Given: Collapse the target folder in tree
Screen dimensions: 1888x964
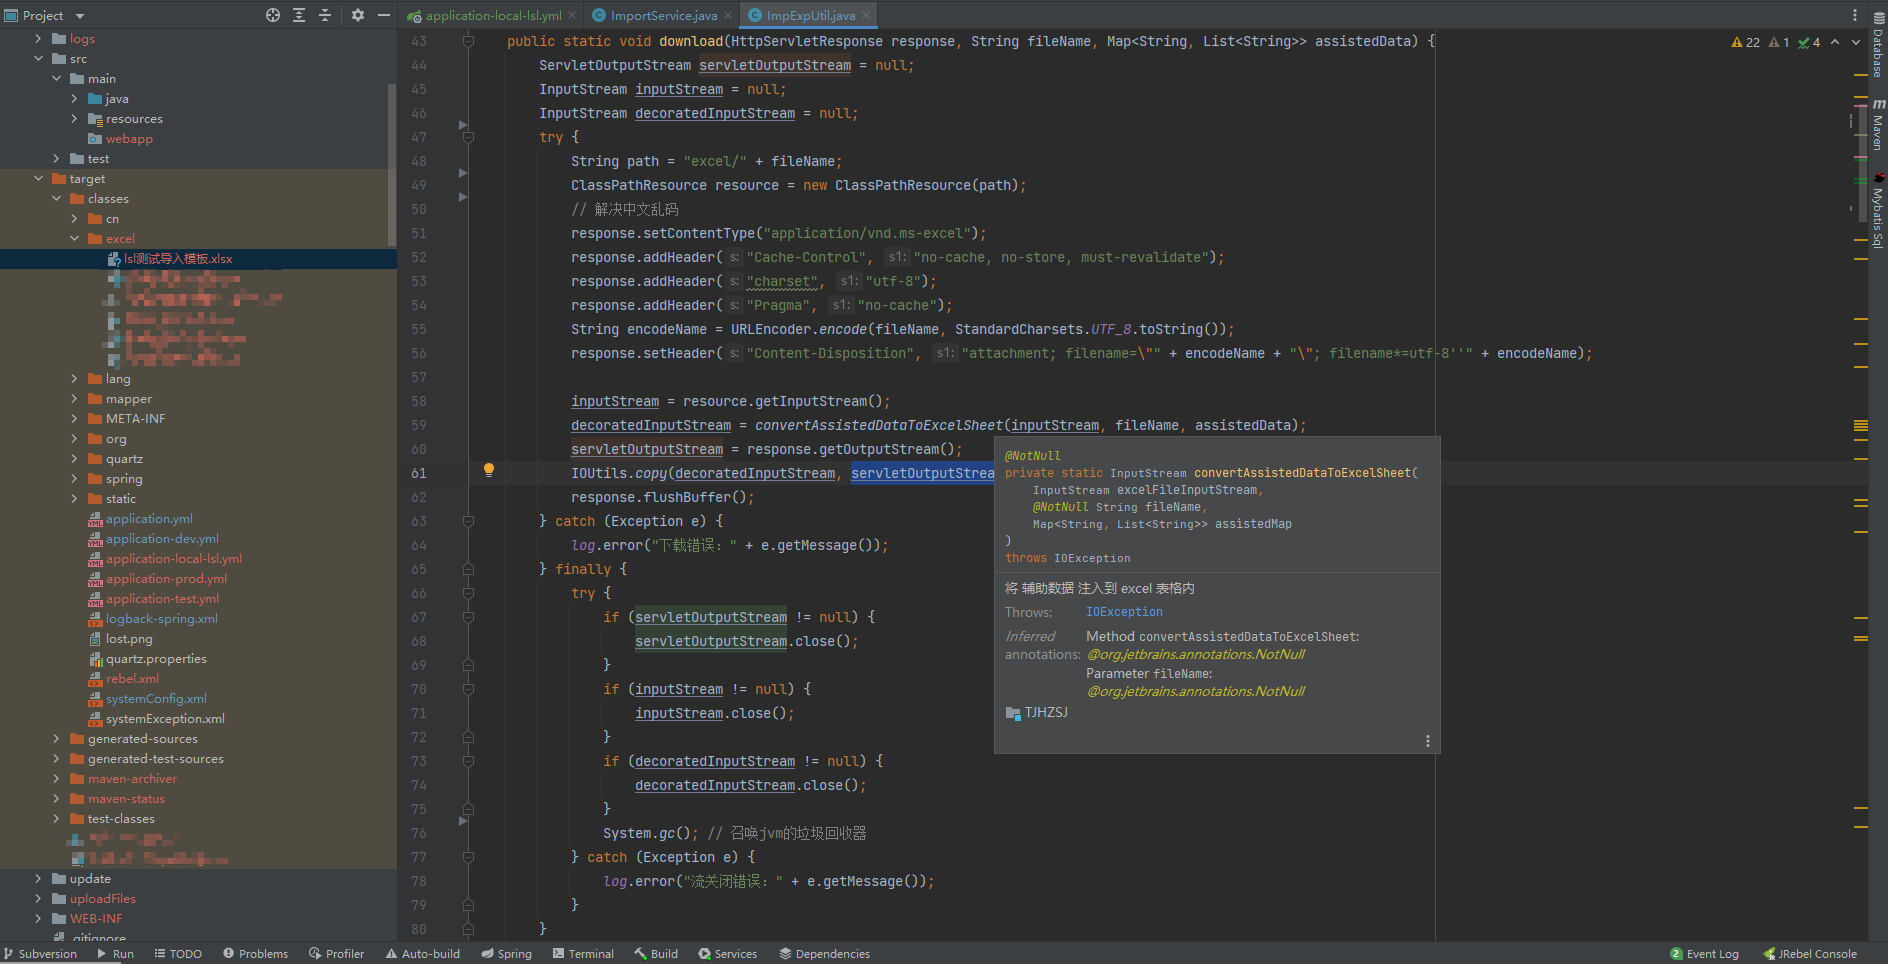Looking at the screenshot, I should [x=38, y=179].
